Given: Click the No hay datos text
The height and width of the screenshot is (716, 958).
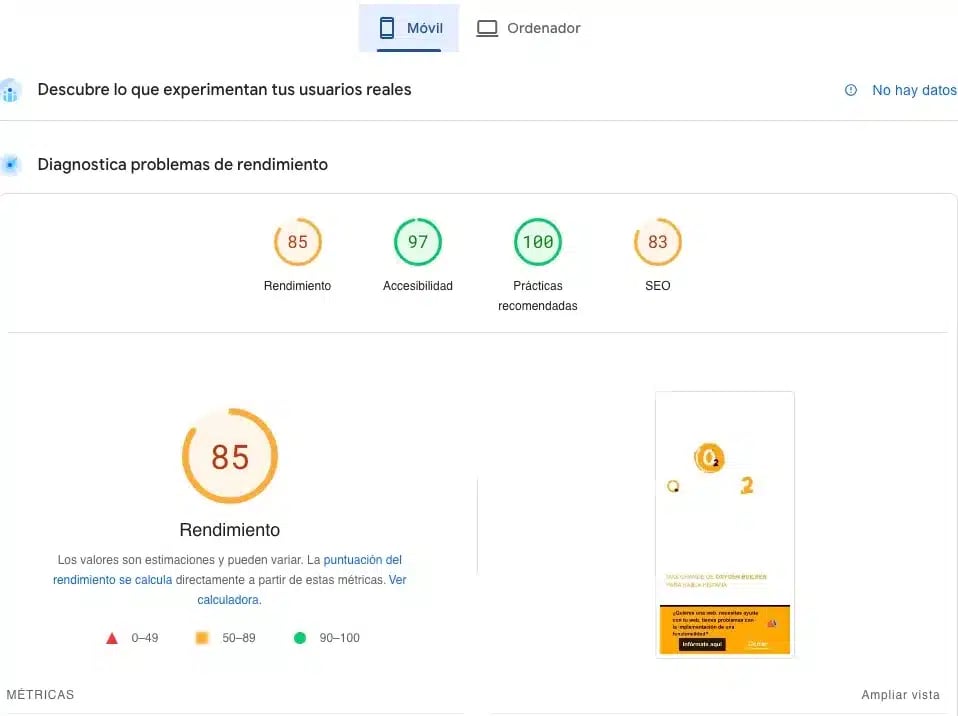Looking at the screenshot, I should (x=914, y=90).
